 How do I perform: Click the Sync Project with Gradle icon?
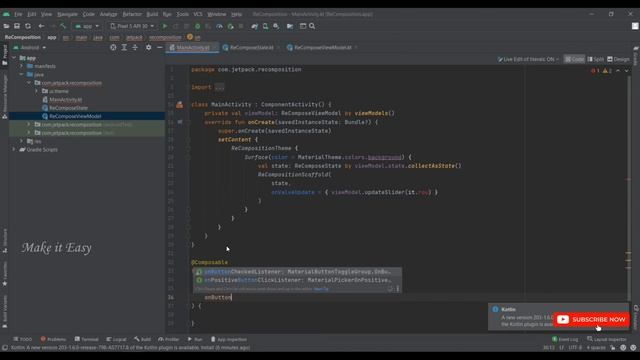[x=255, y=26]
